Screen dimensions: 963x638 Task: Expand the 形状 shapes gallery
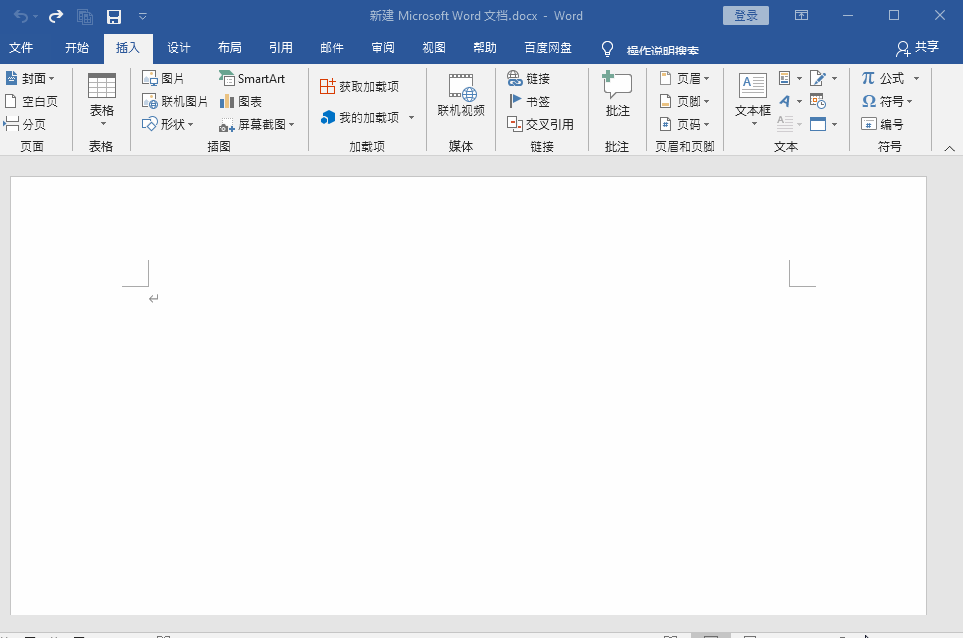click(x=168, y=124)
